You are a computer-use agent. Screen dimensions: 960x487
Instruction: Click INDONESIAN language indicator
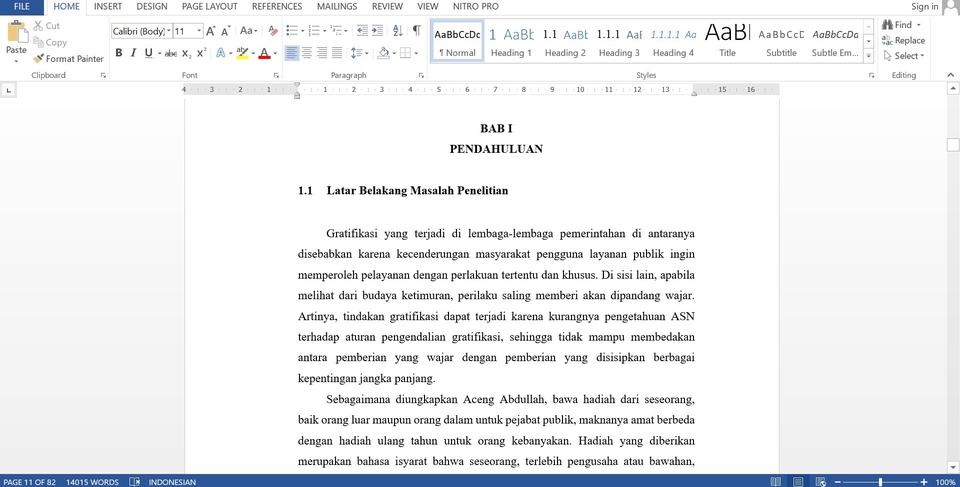[172, 482]
